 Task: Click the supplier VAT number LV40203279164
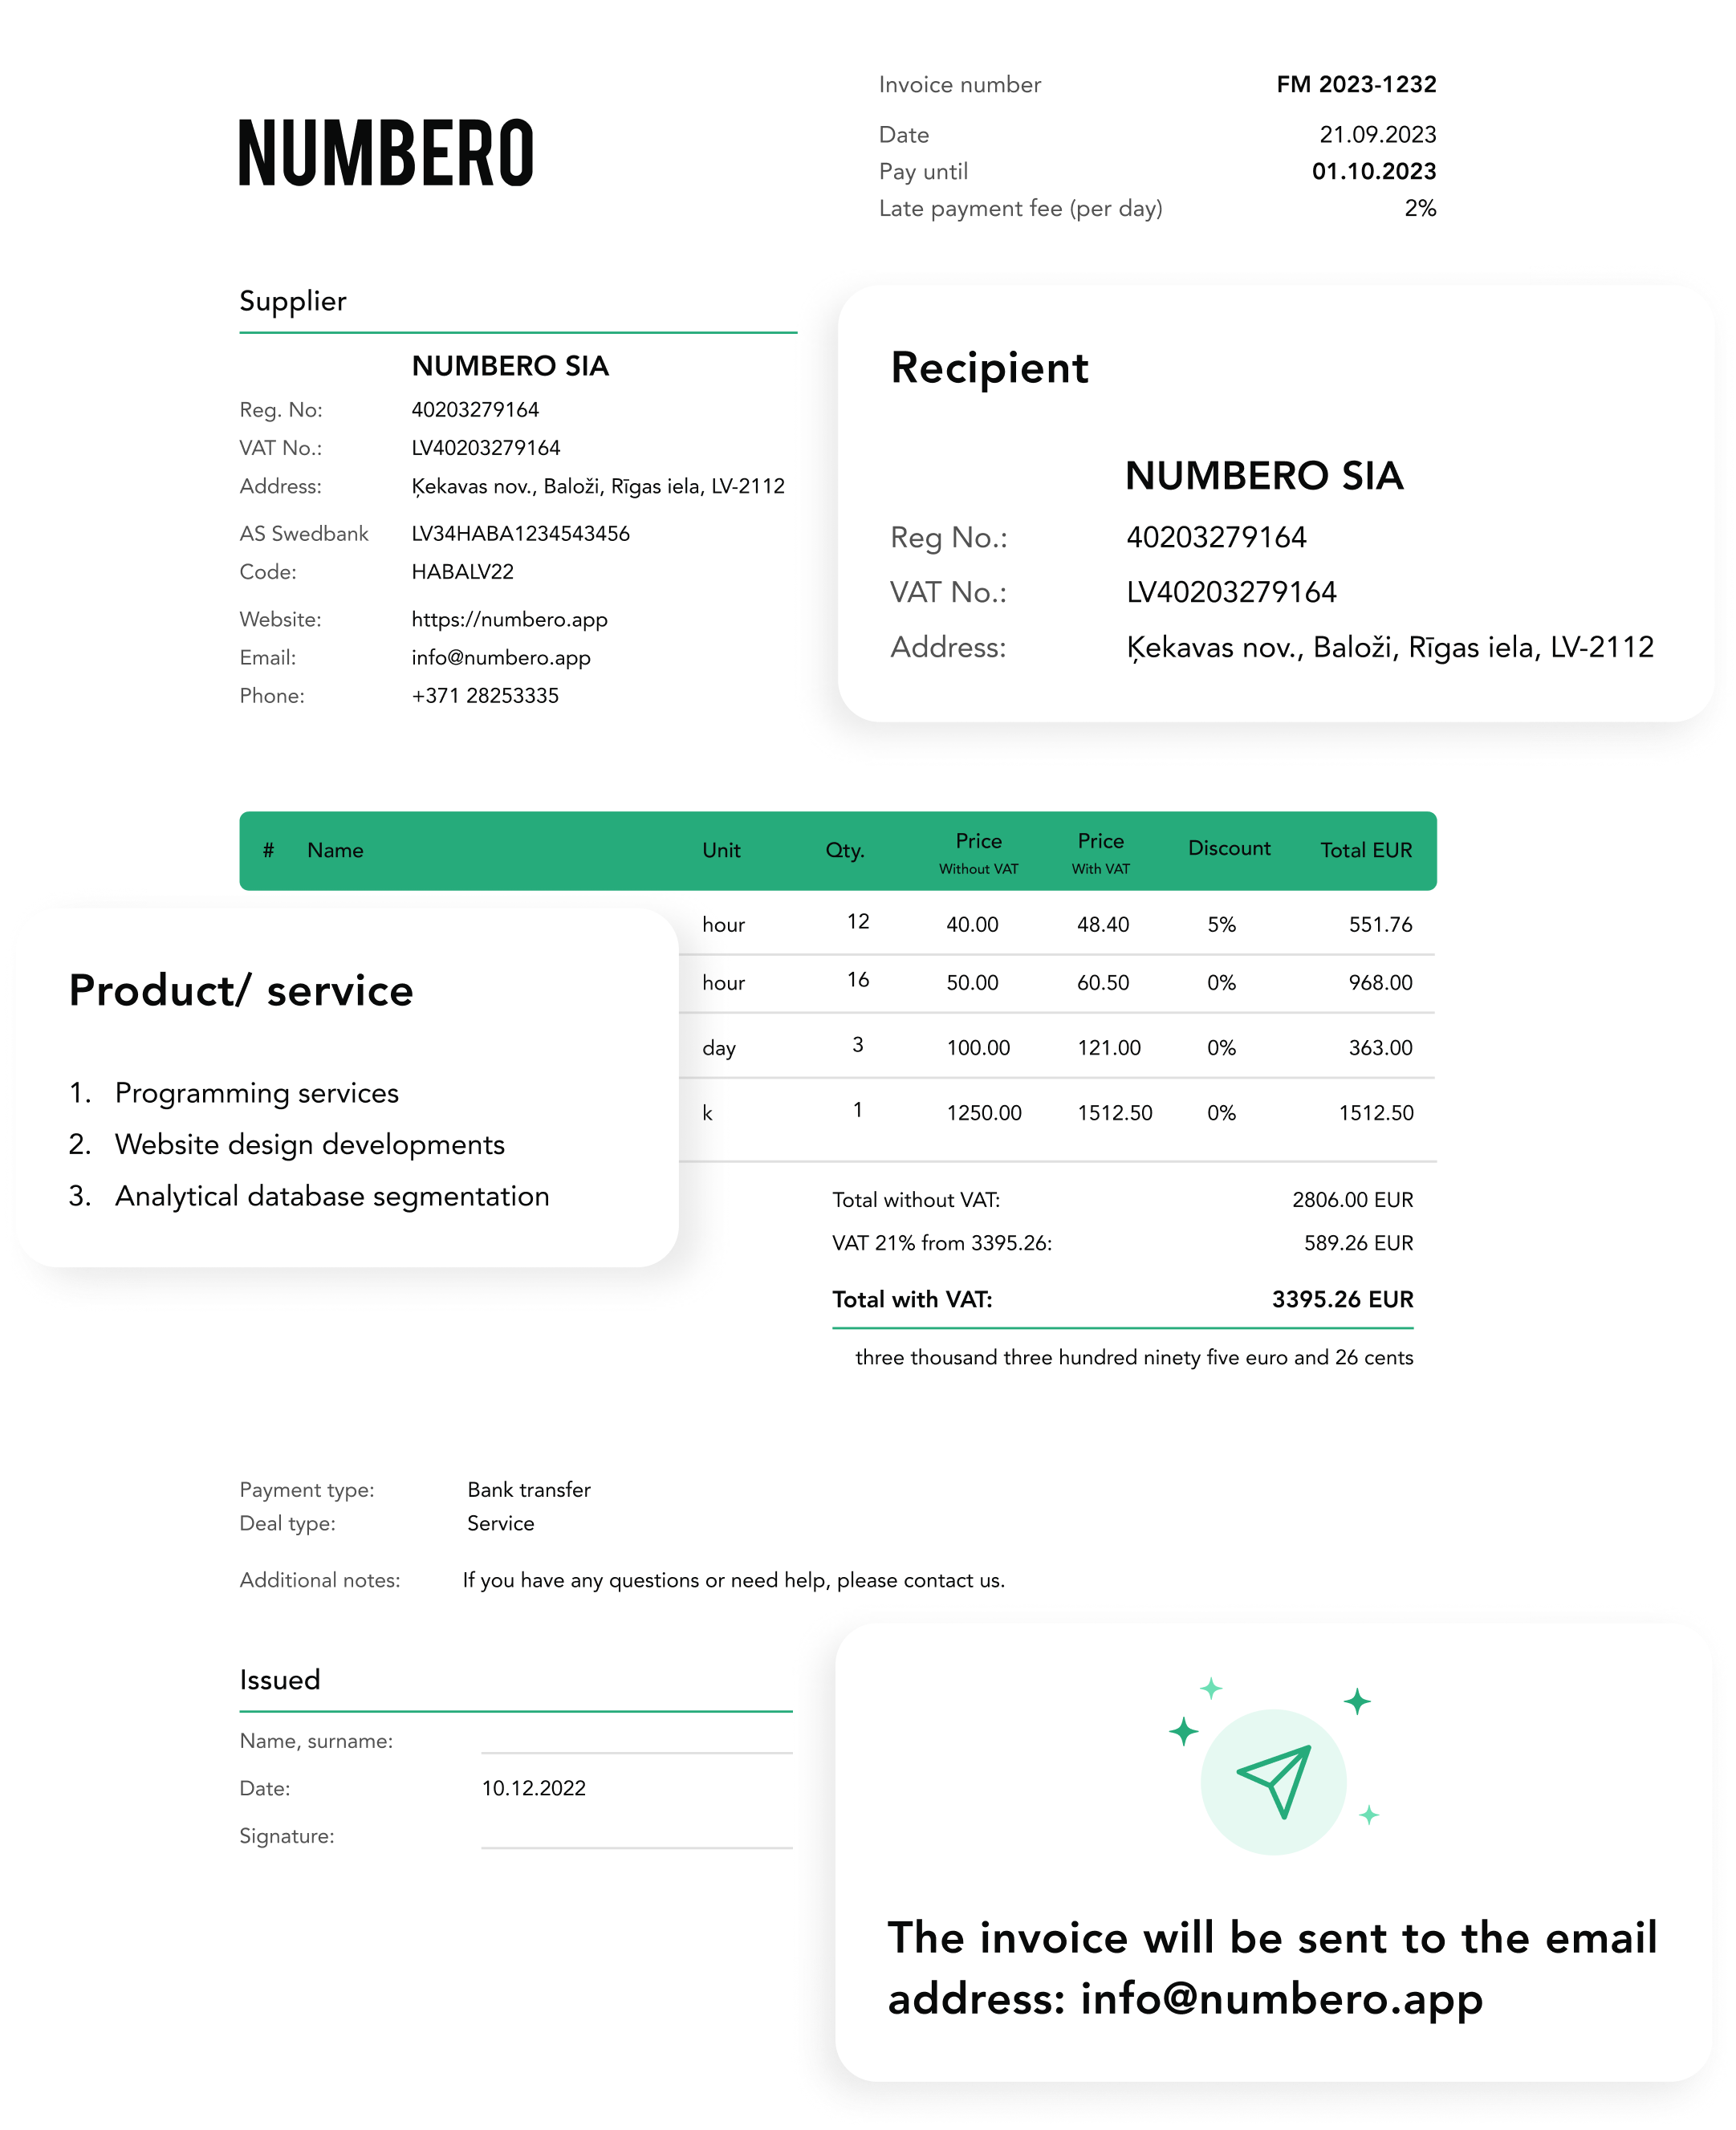tap(486, 448)
